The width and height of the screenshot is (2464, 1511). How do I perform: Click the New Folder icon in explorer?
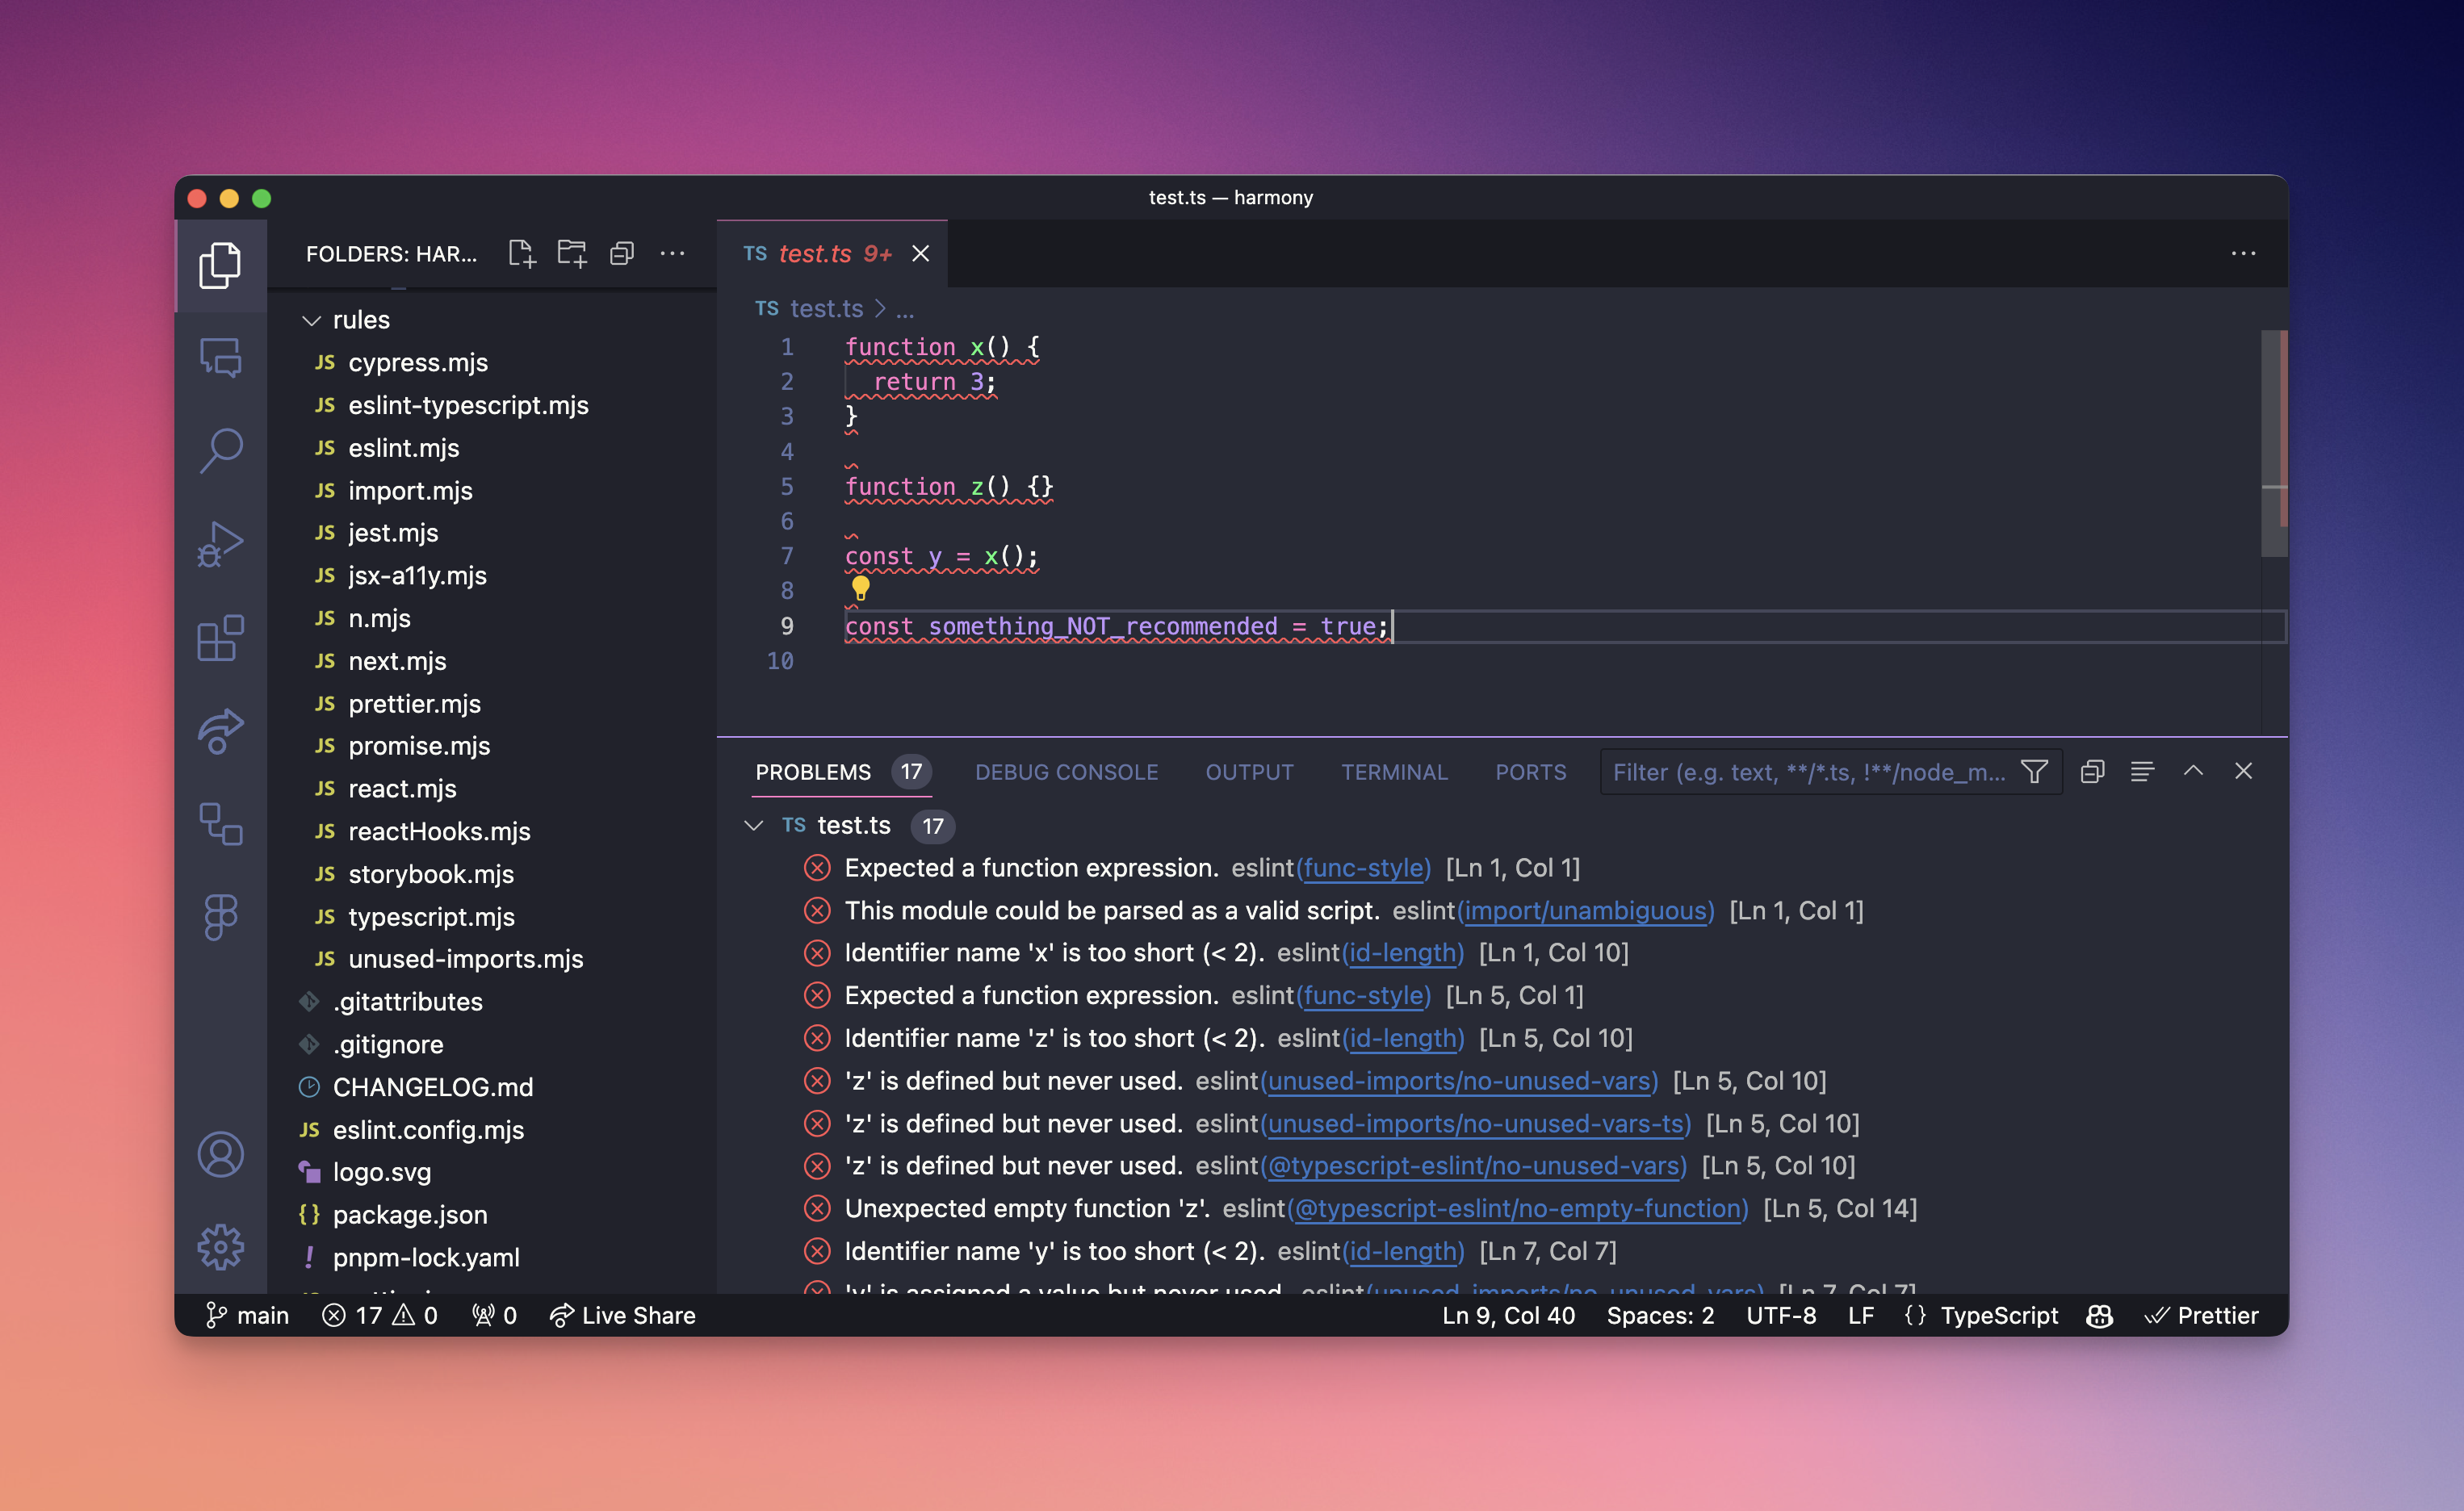pos(572,254)
